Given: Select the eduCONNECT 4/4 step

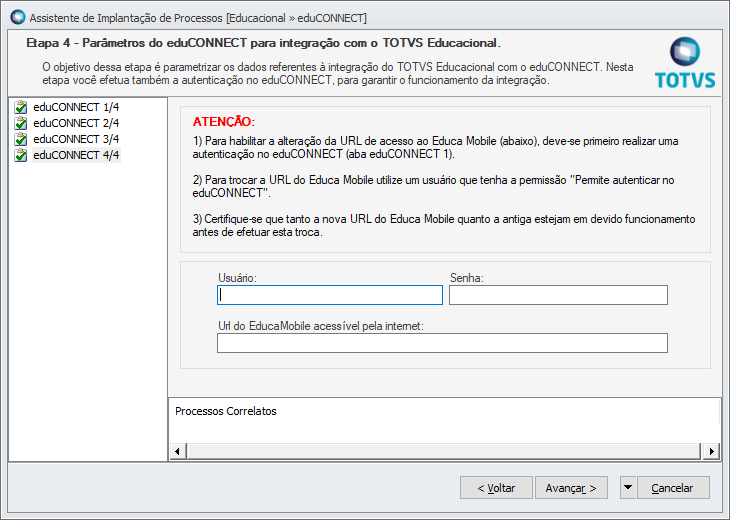Looking at the screenshot, I should [76, 155].
